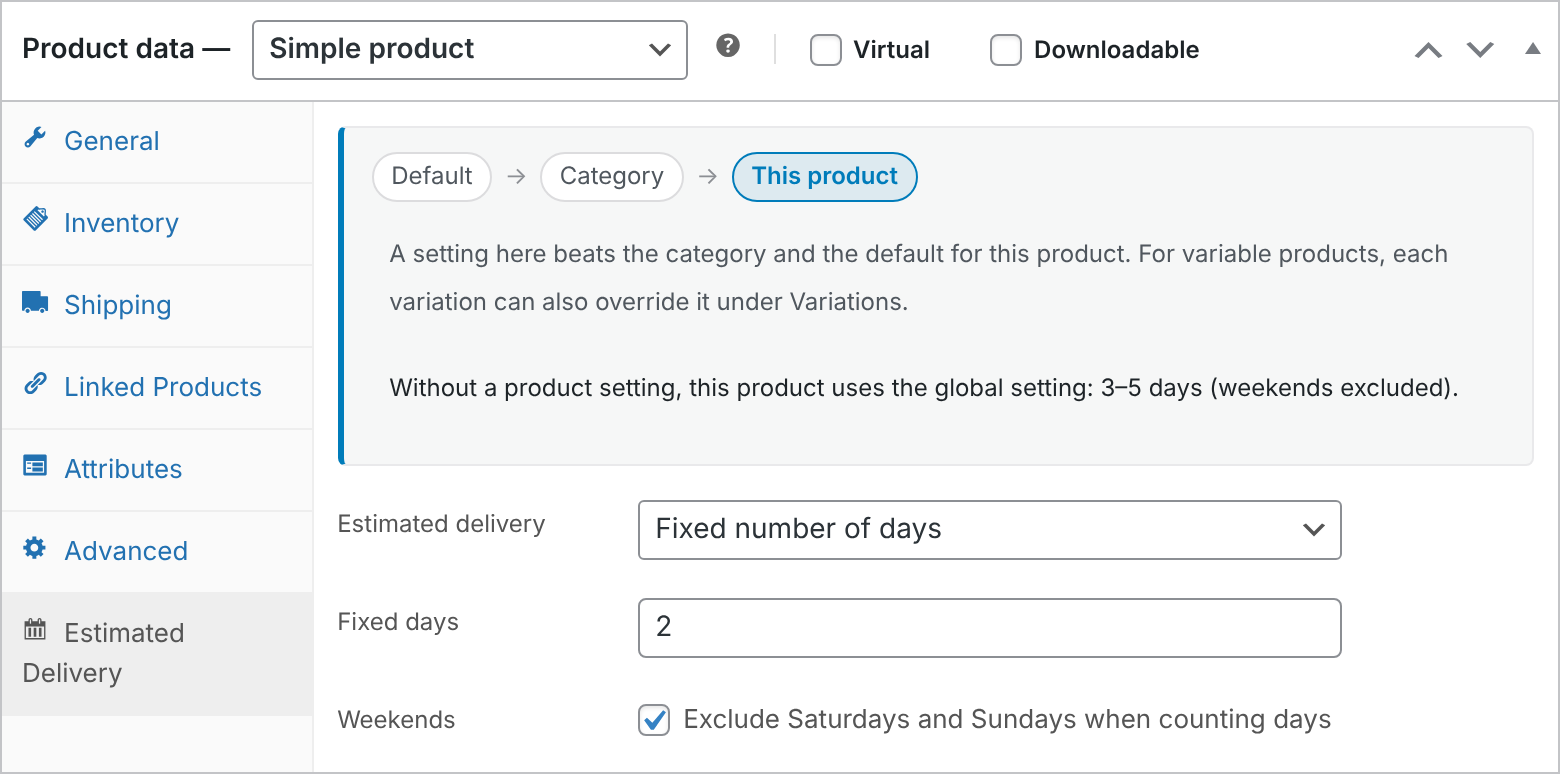Uncheck Exclude Saturdays and Sundays checkbox

pos(654,720)
